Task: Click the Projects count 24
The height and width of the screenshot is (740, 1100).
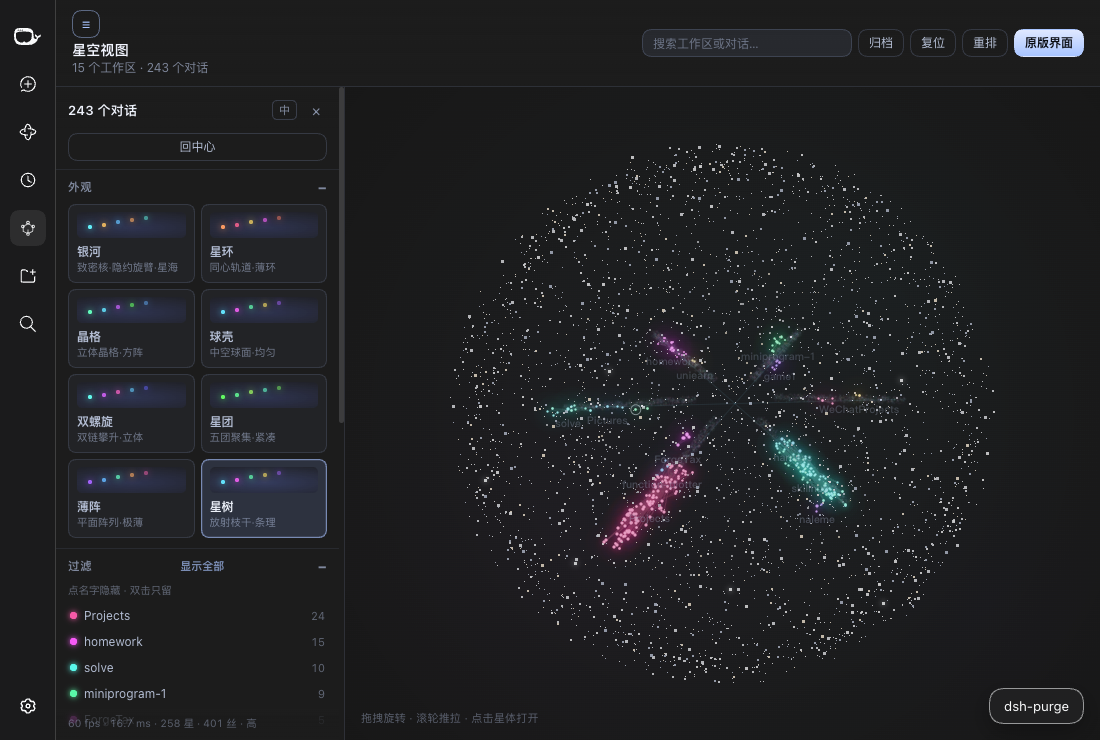Action: tap(318, 616)
